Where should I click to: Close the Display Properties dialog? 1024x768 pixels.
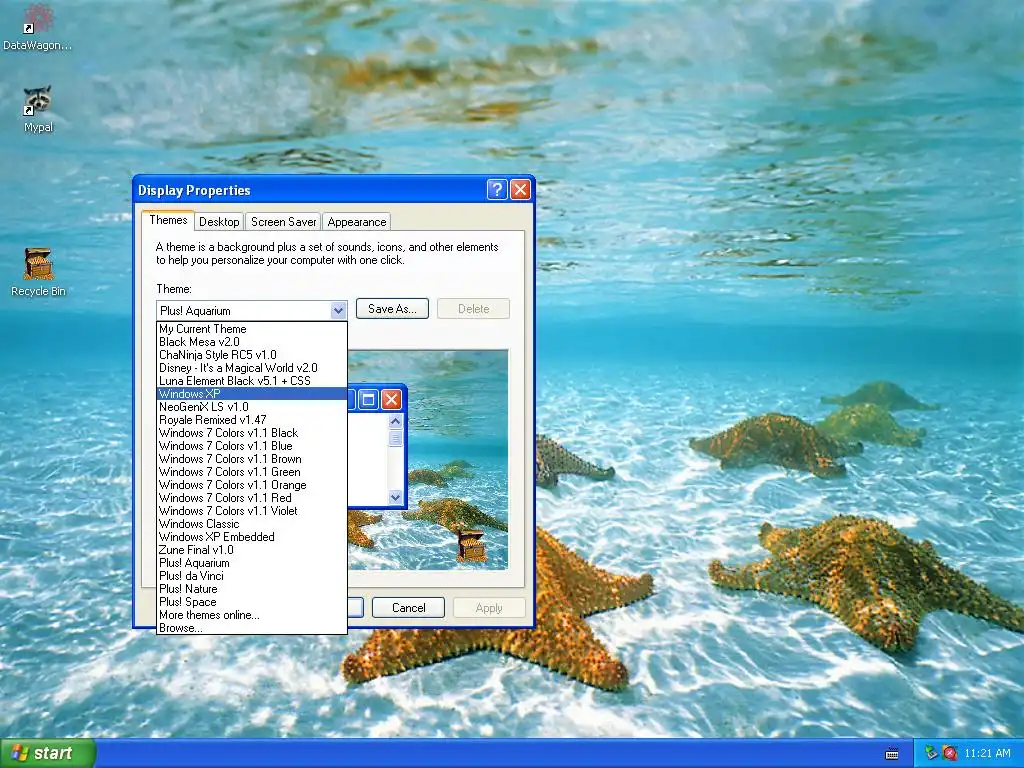[x=520, y=189]
